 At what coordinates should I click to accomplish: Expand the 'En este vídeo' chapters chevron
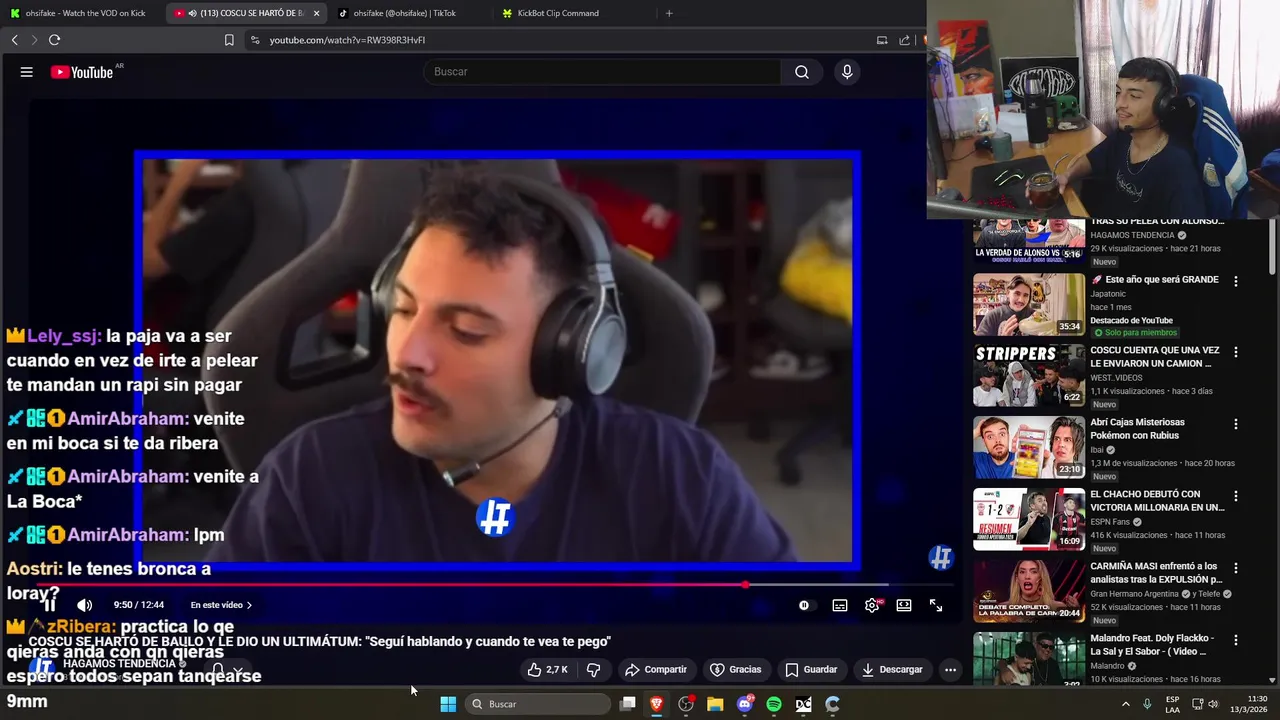tap(249, 605)
